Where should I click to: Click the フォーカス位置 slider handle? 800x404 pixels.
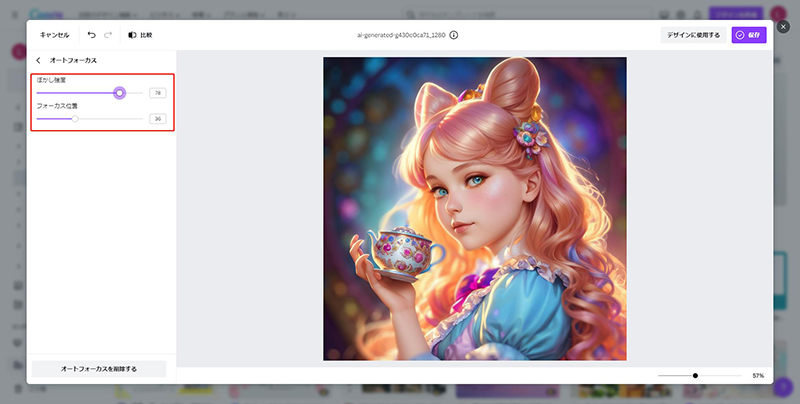point(75,118)
